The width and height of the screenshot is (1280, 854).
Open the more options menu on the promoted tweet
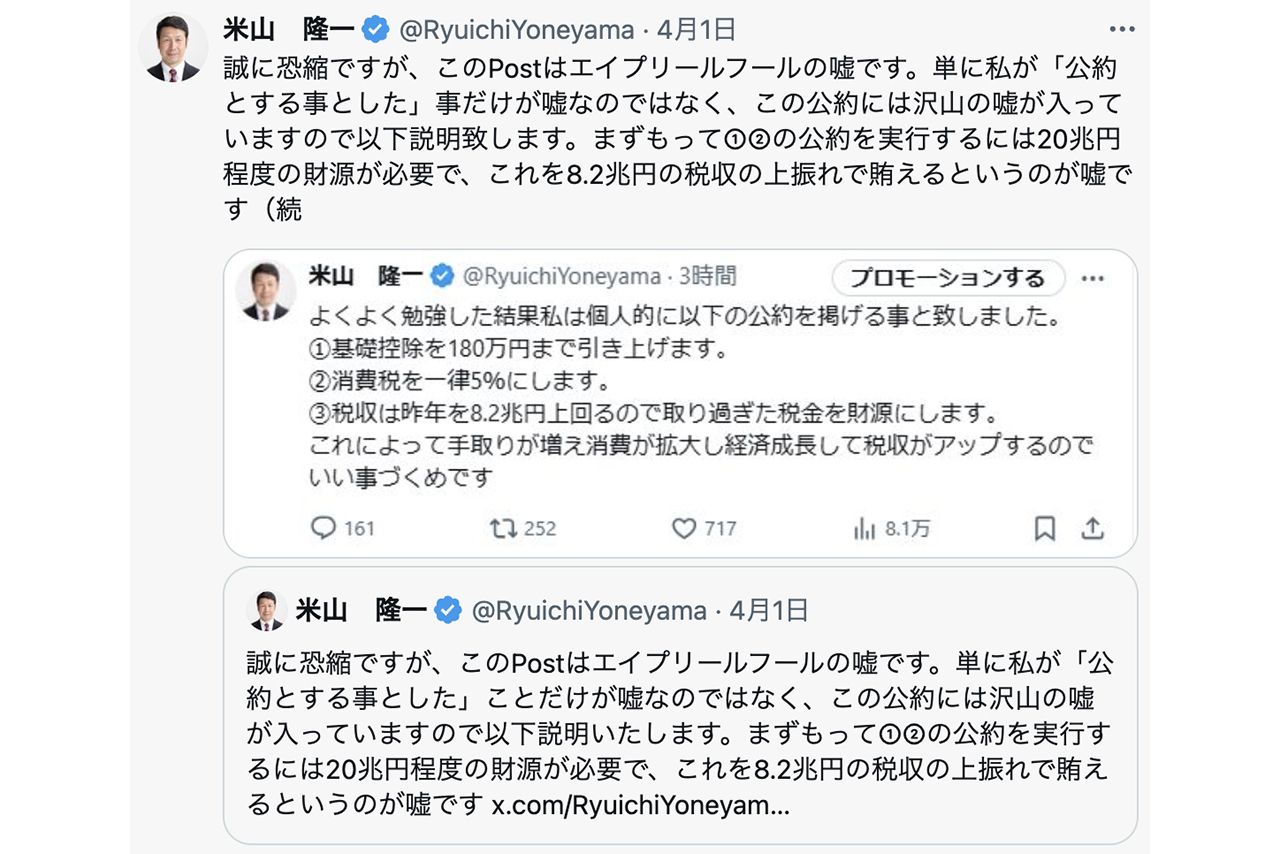(1092, 278)
